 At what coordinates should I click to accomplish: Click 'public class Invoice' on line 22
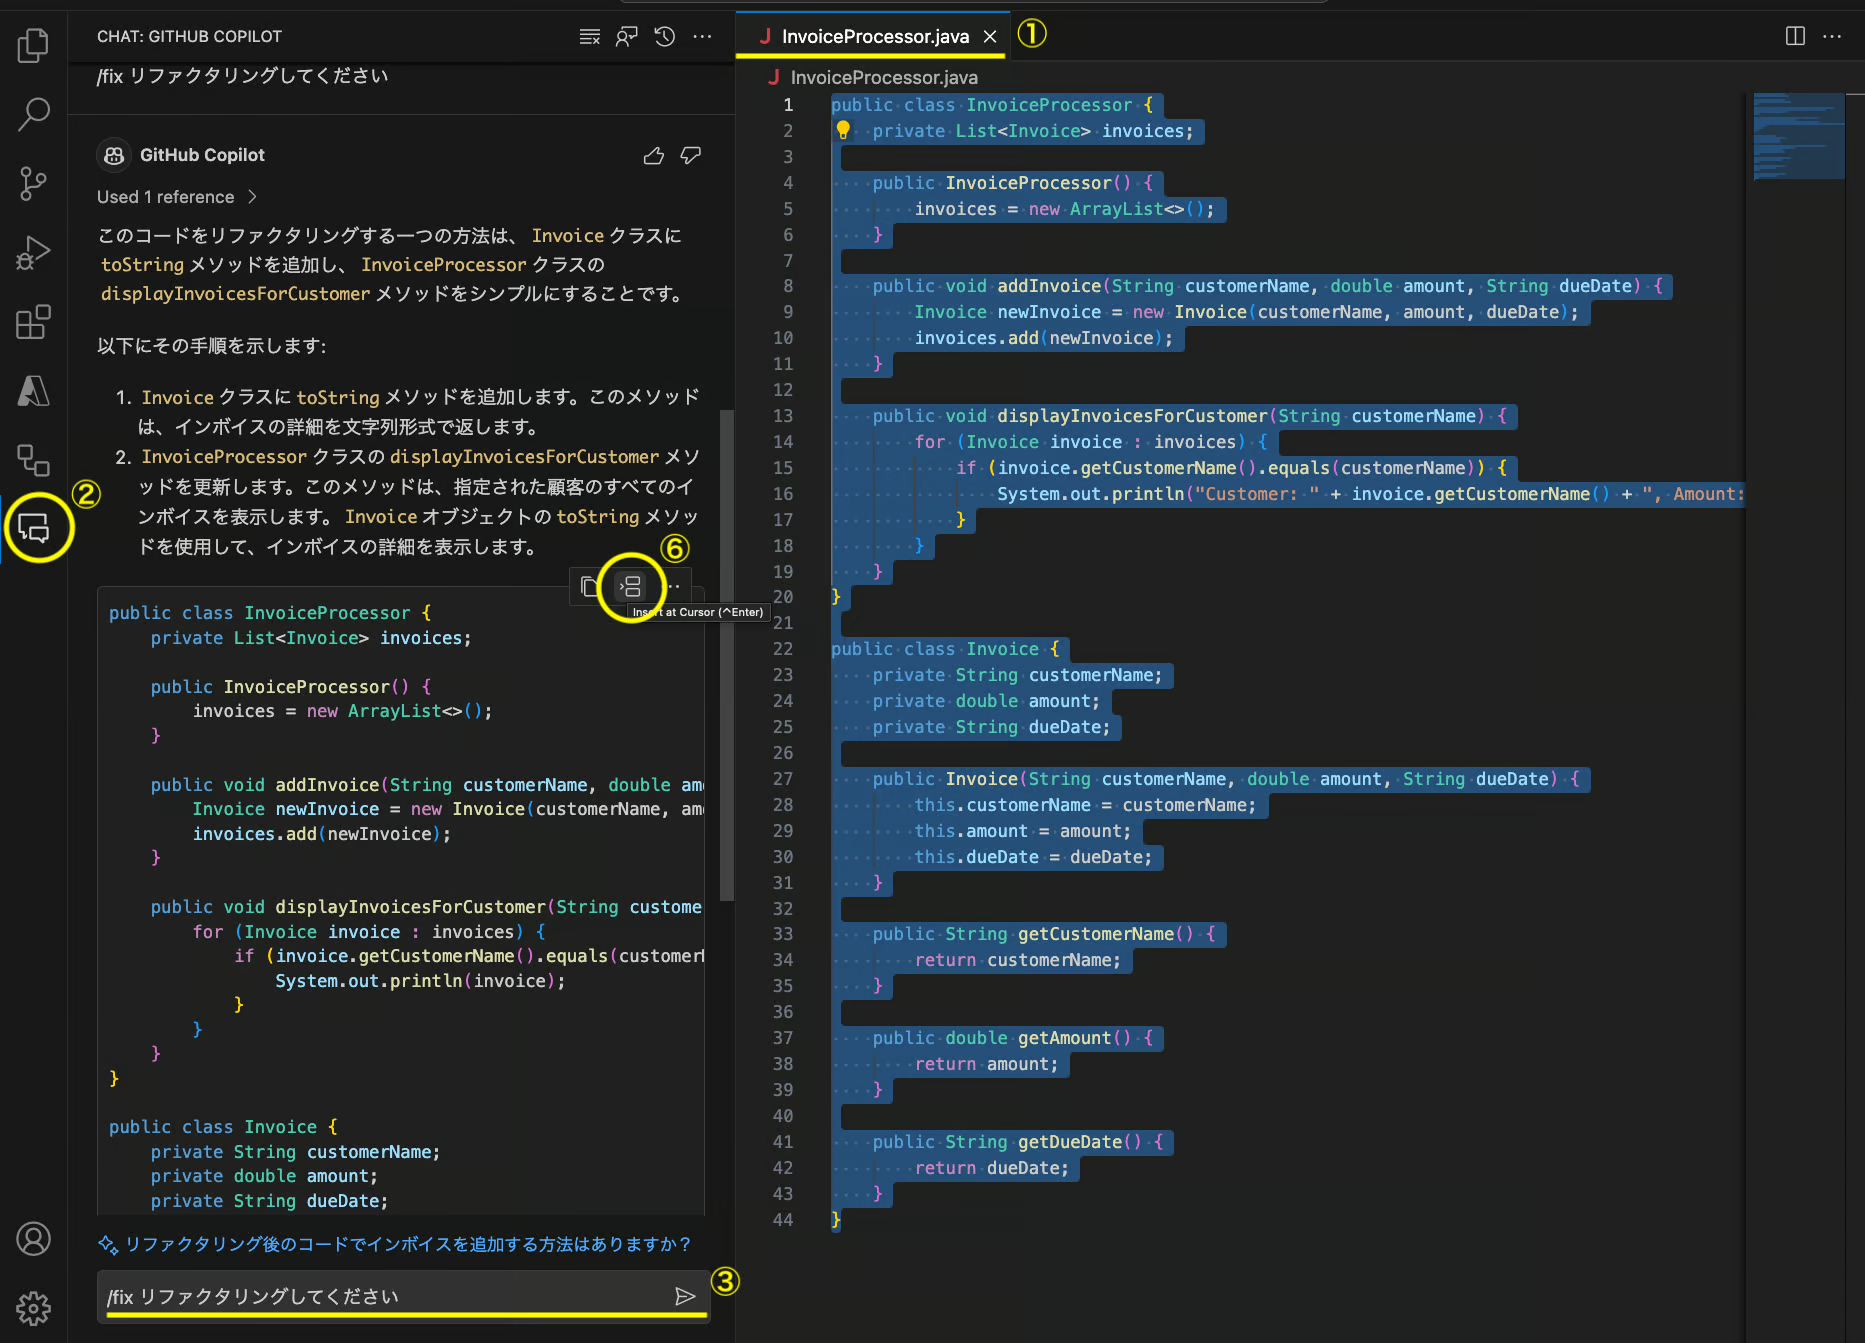click(935, 649)
